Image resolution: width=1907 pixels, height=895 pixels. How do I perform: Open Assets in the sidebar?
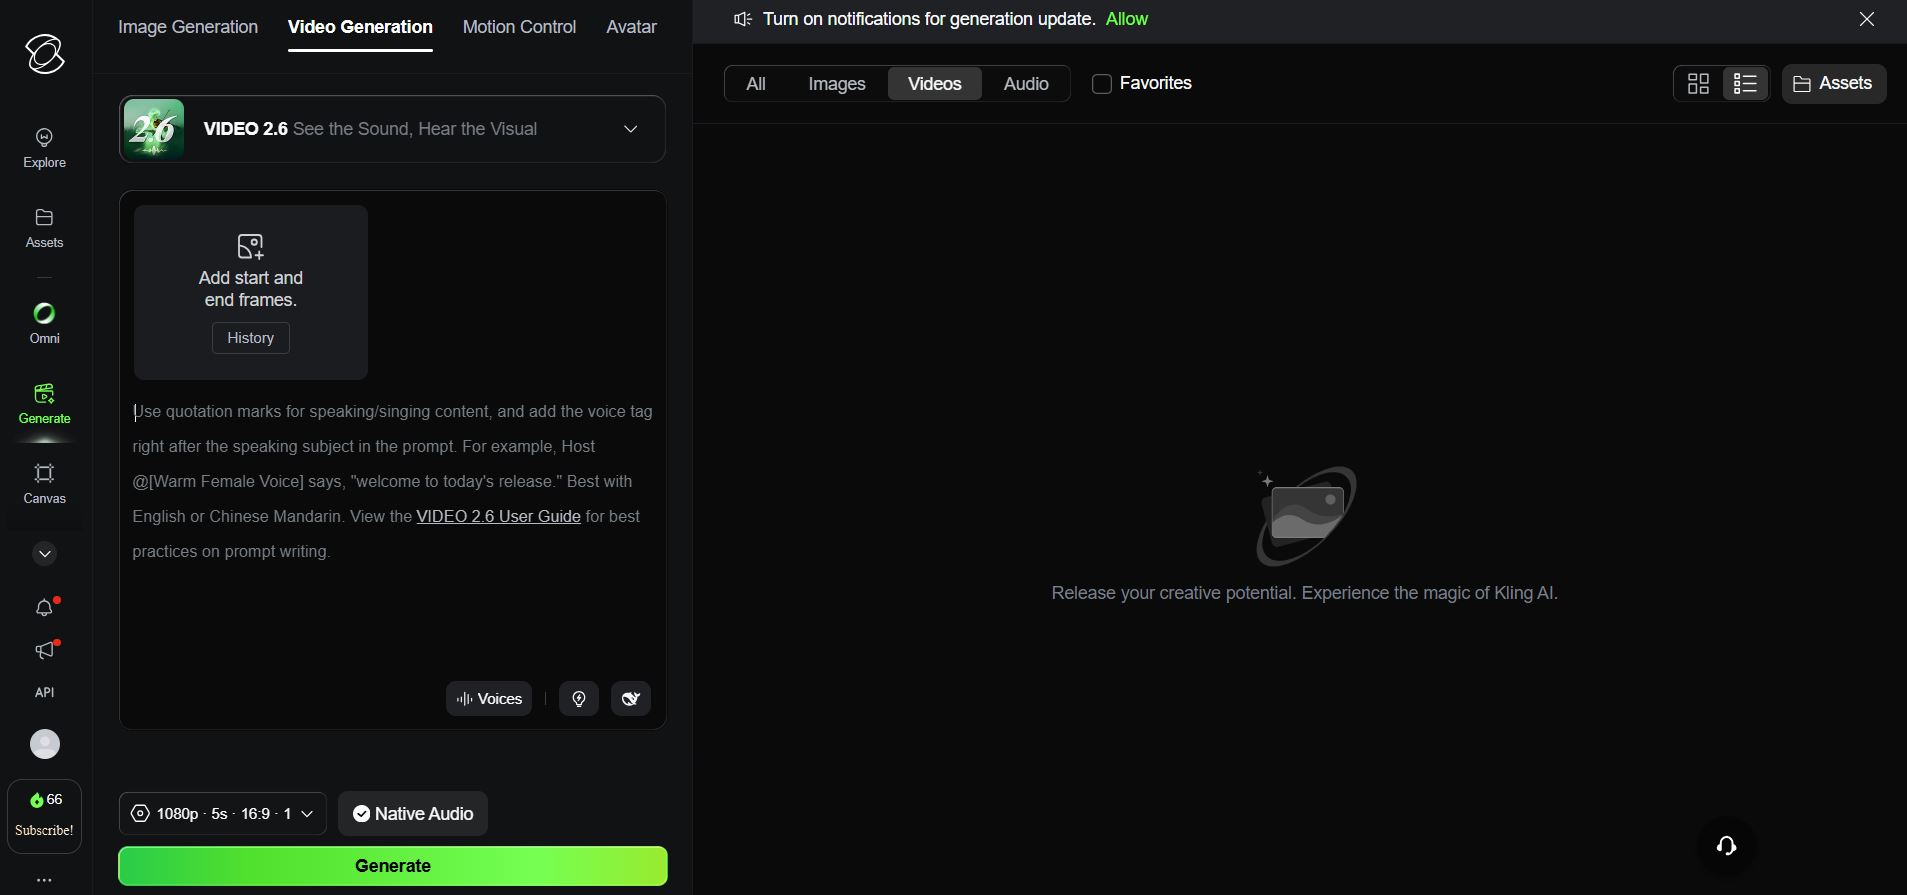tap(45, 228)
